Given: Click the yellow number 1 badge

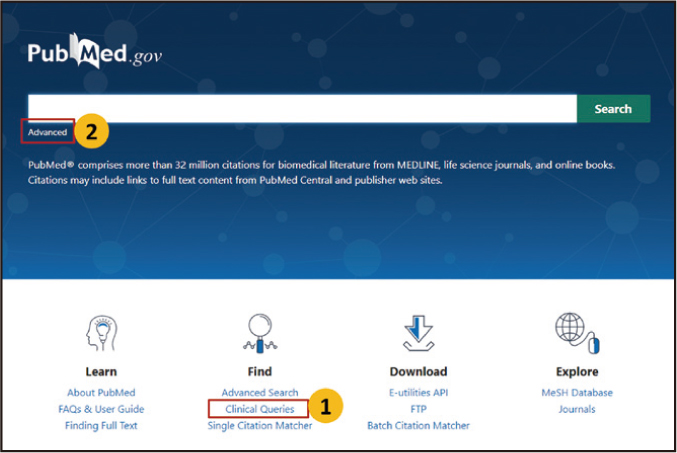Looking at the screenshot, I should click(324, 408).
